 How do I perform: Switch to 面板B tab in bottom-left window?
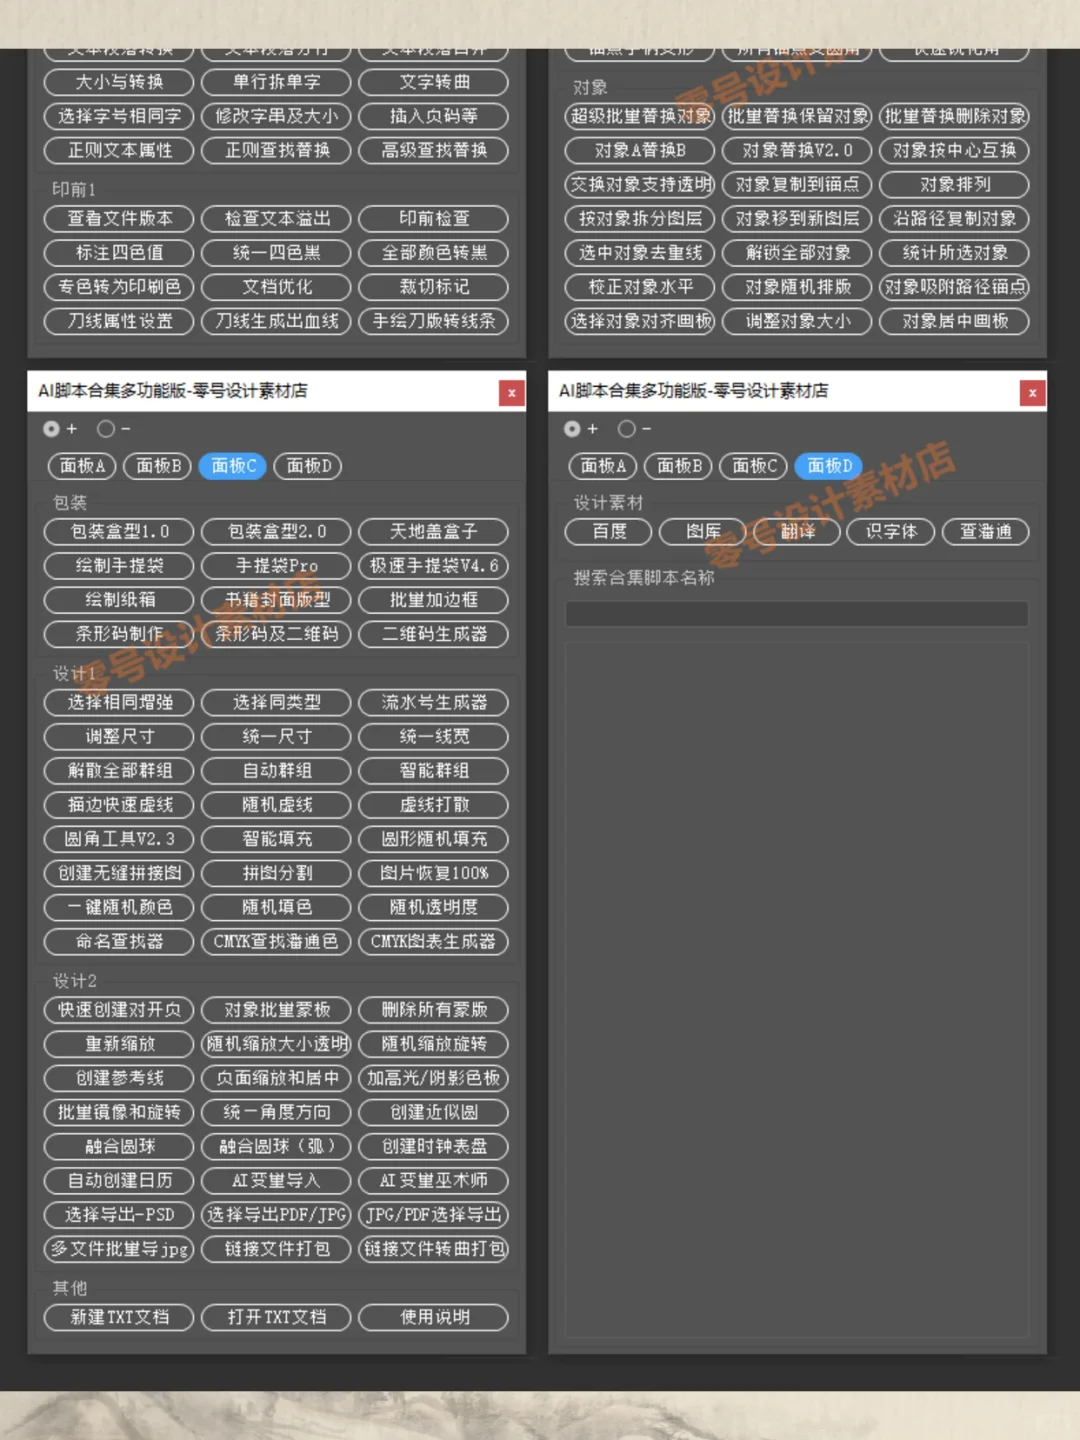point(158,466)
